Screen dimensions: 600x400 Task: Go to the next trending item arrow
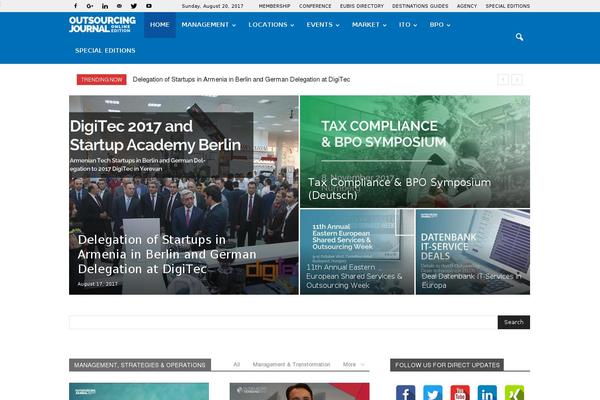[x=517, y=80]
